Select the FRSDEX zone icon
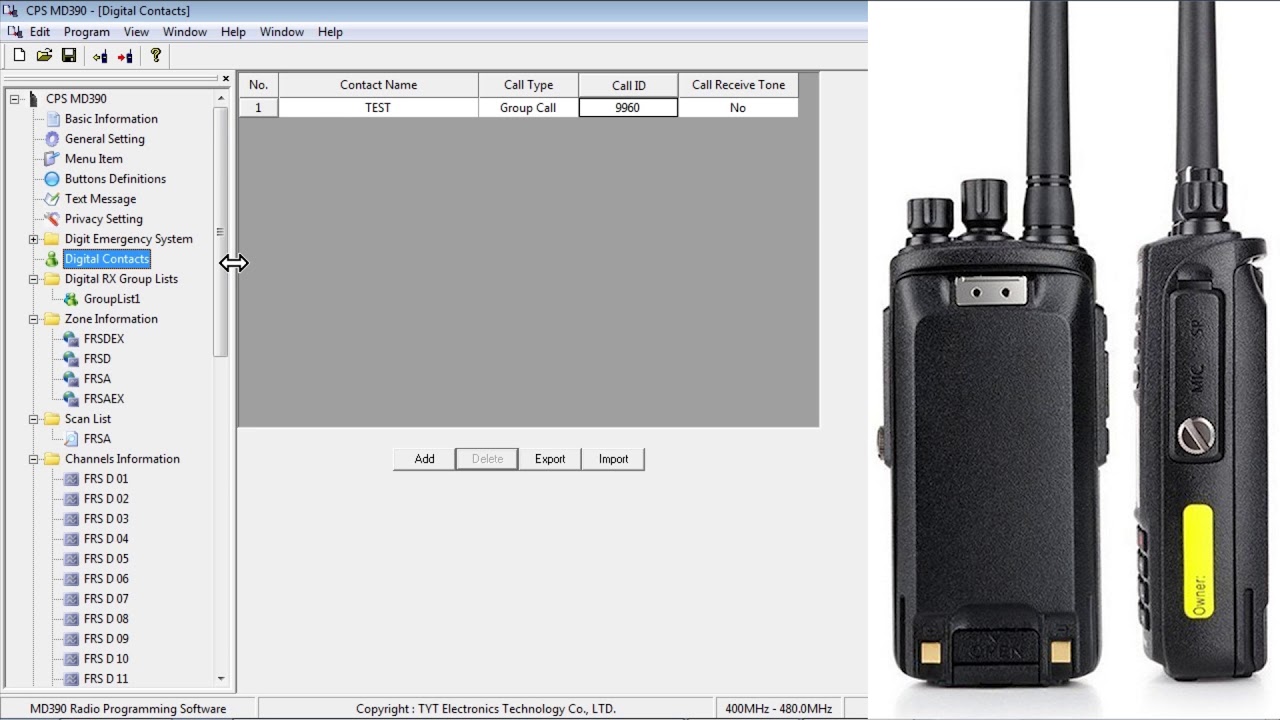The width and height of the screenshot is (1280, 720). (71, 339)
